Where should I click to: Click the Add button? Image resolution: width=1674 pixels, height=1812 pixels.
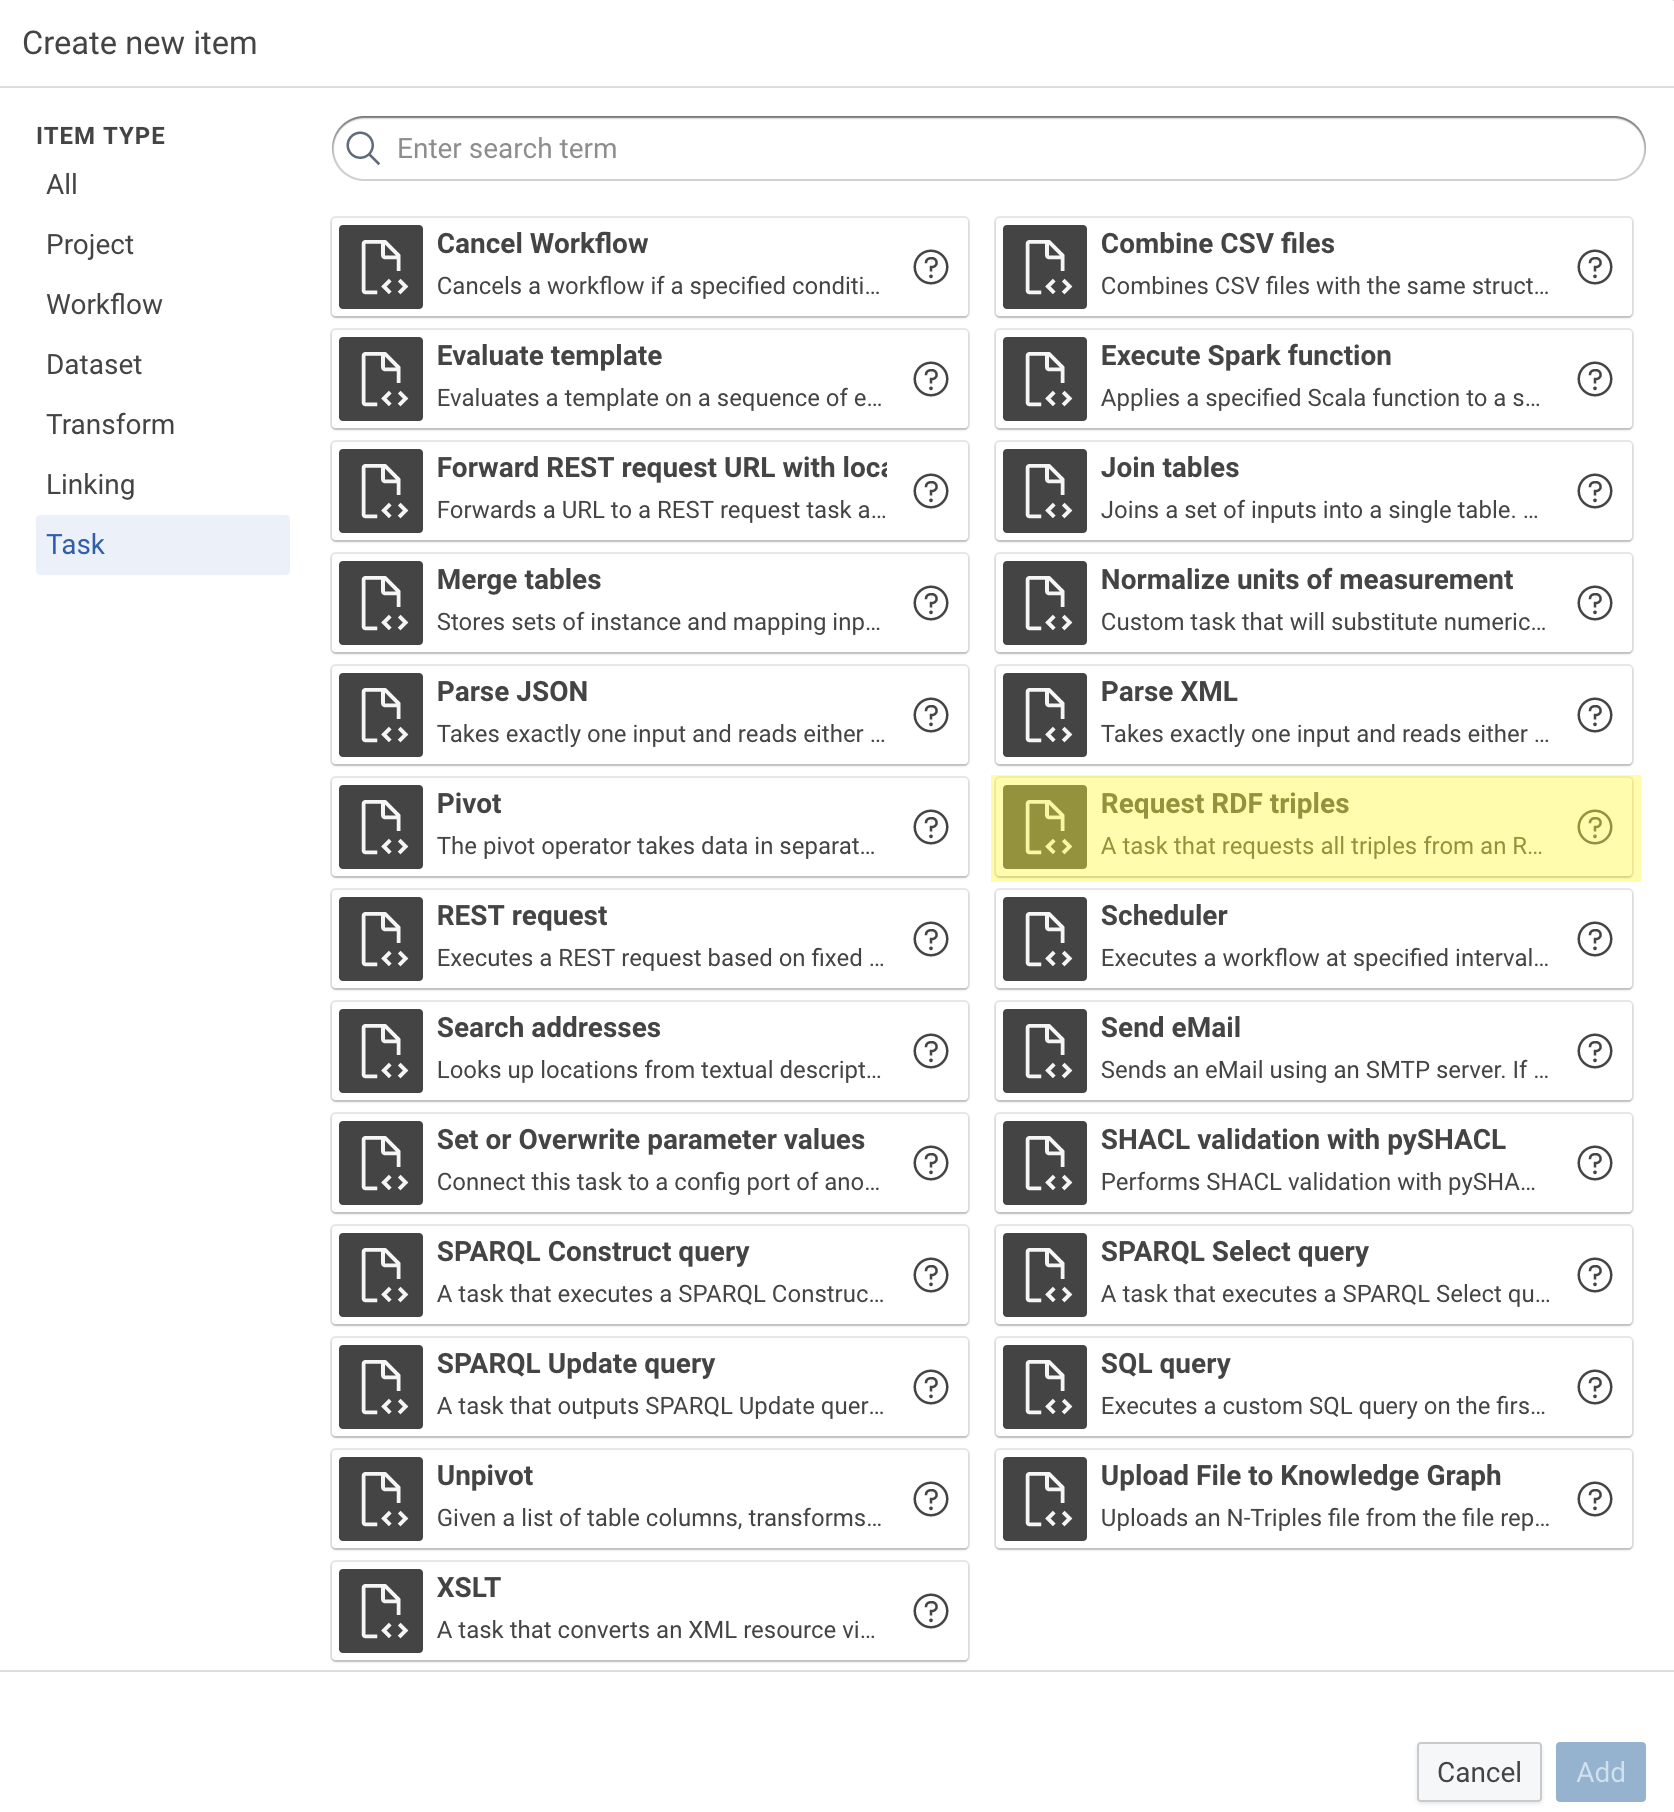click(1600, 1772)
